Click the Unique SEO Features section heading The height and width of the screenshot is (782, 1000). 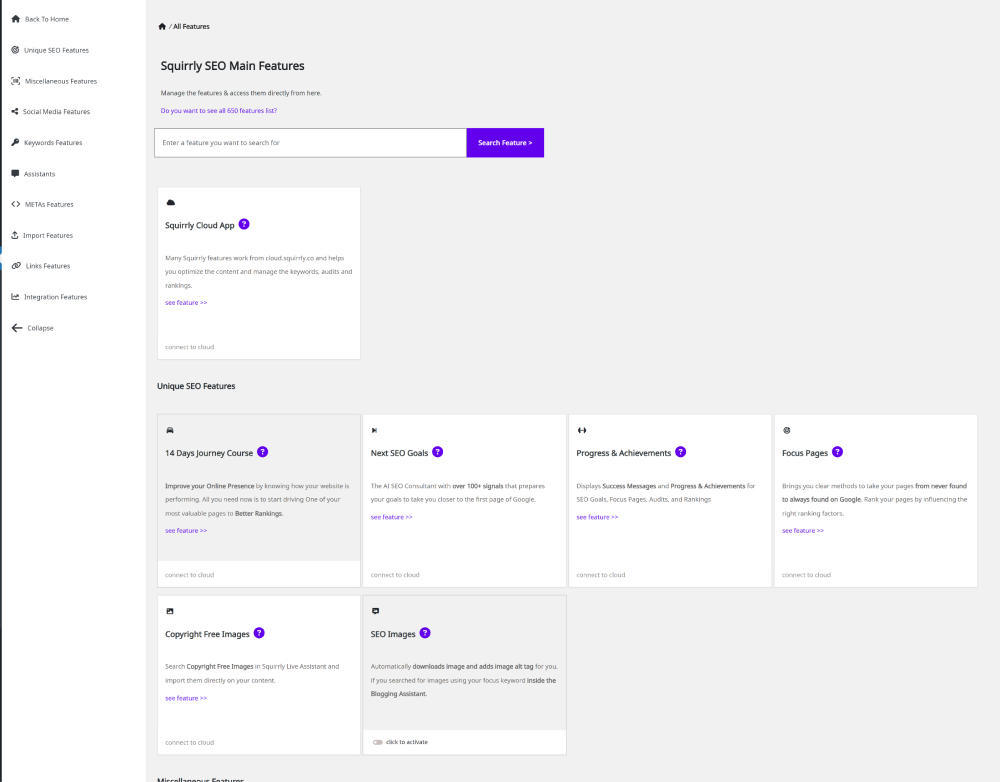click(196, 386)
